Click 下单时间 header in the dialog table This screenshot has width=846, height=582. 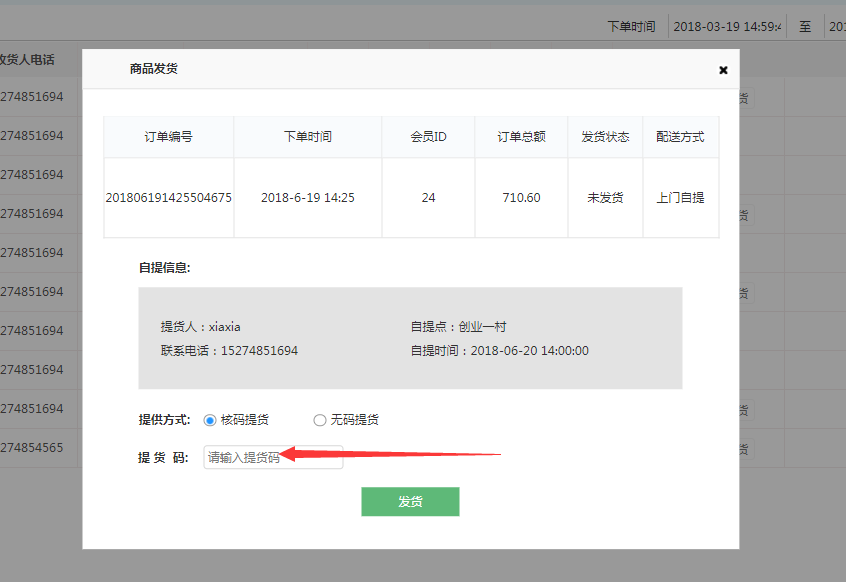point(307,137)
